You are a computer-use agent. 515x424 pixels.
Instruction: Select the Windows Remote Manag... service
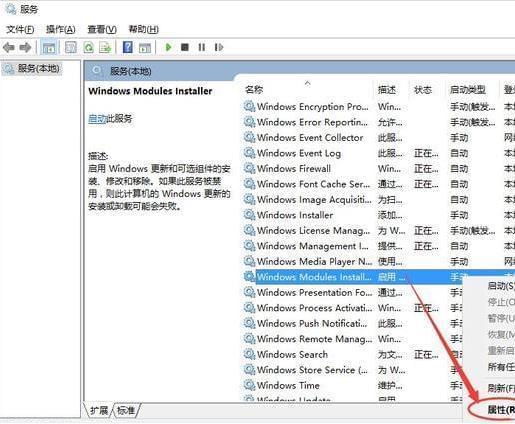tap(314, 339)
